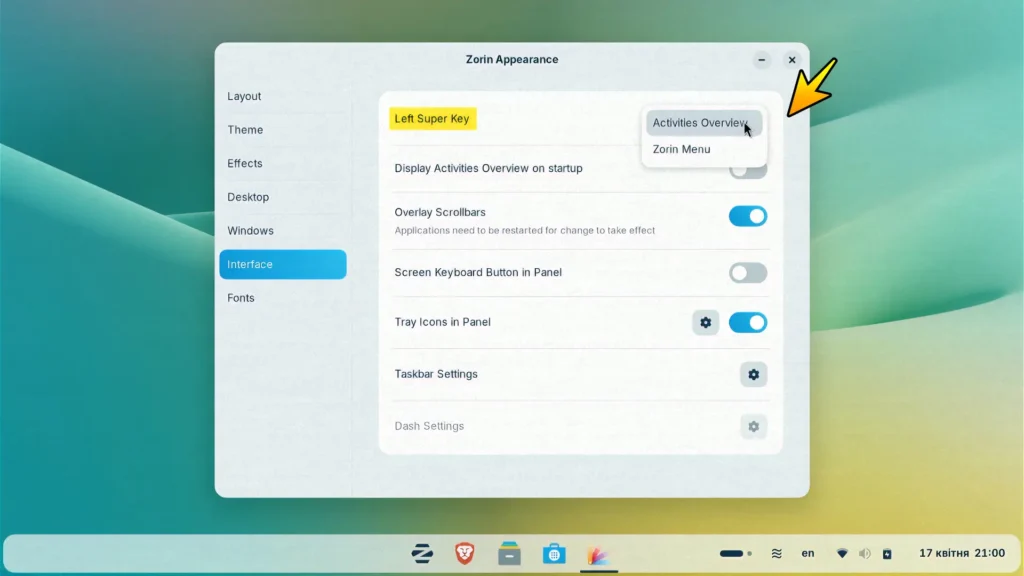The height and width of the screenshot is (576, 1024).
Task: Open Taskbar Settings gear button
Action: click(754, 375)
